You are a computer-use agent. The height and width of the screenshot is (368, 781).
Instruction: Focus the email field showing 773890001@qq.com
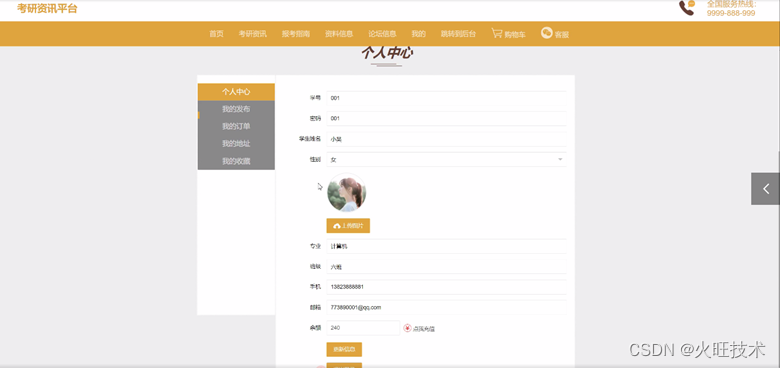pos(446,307)
